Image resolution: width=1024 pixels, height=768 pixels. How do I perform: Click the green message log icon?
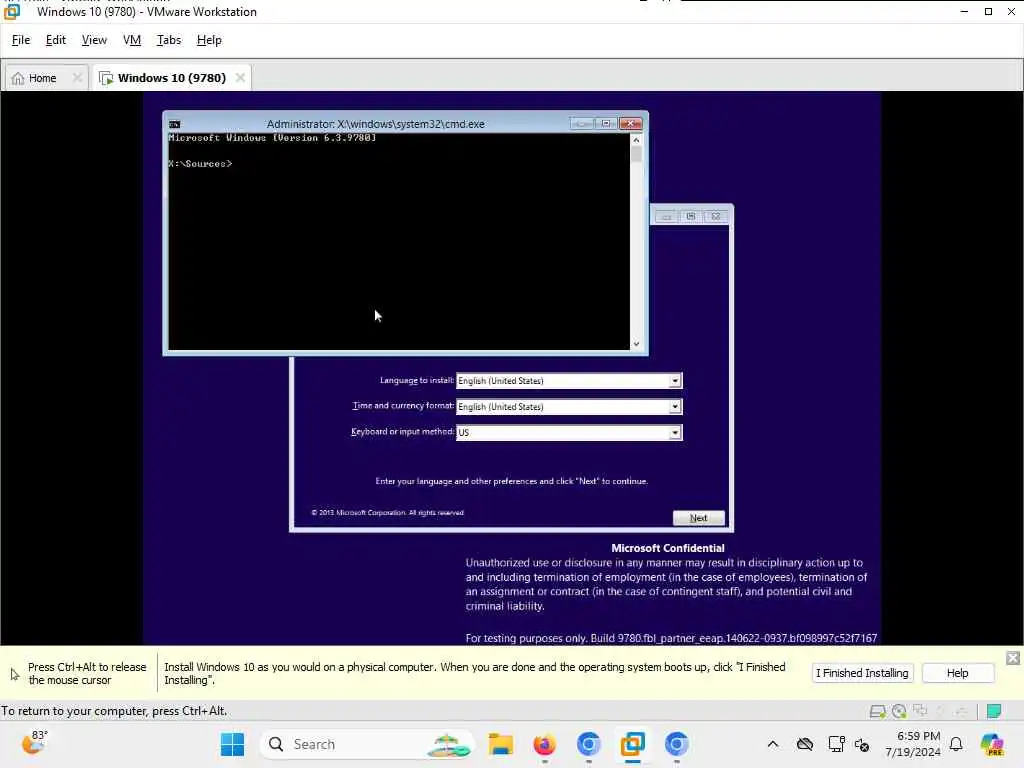[x=994, y=711]
